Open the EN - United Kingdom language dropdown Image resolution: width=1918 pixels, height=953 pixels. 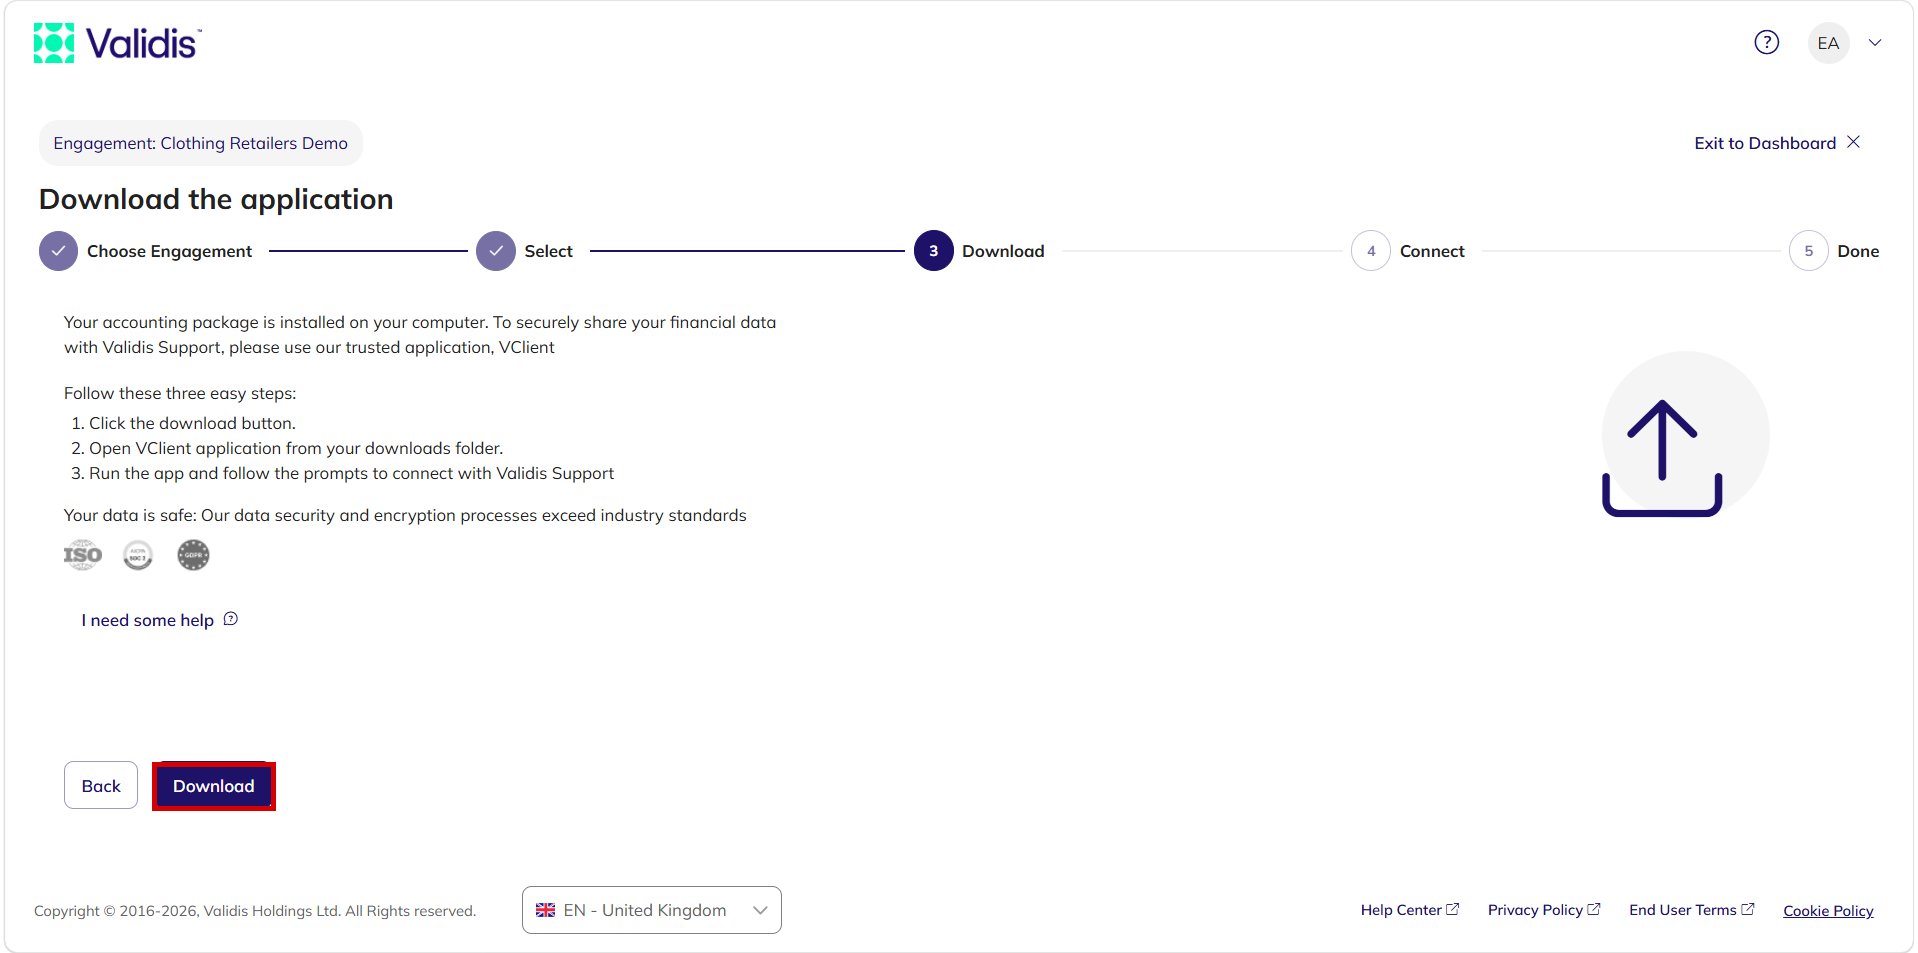click(x=651, y=910)
